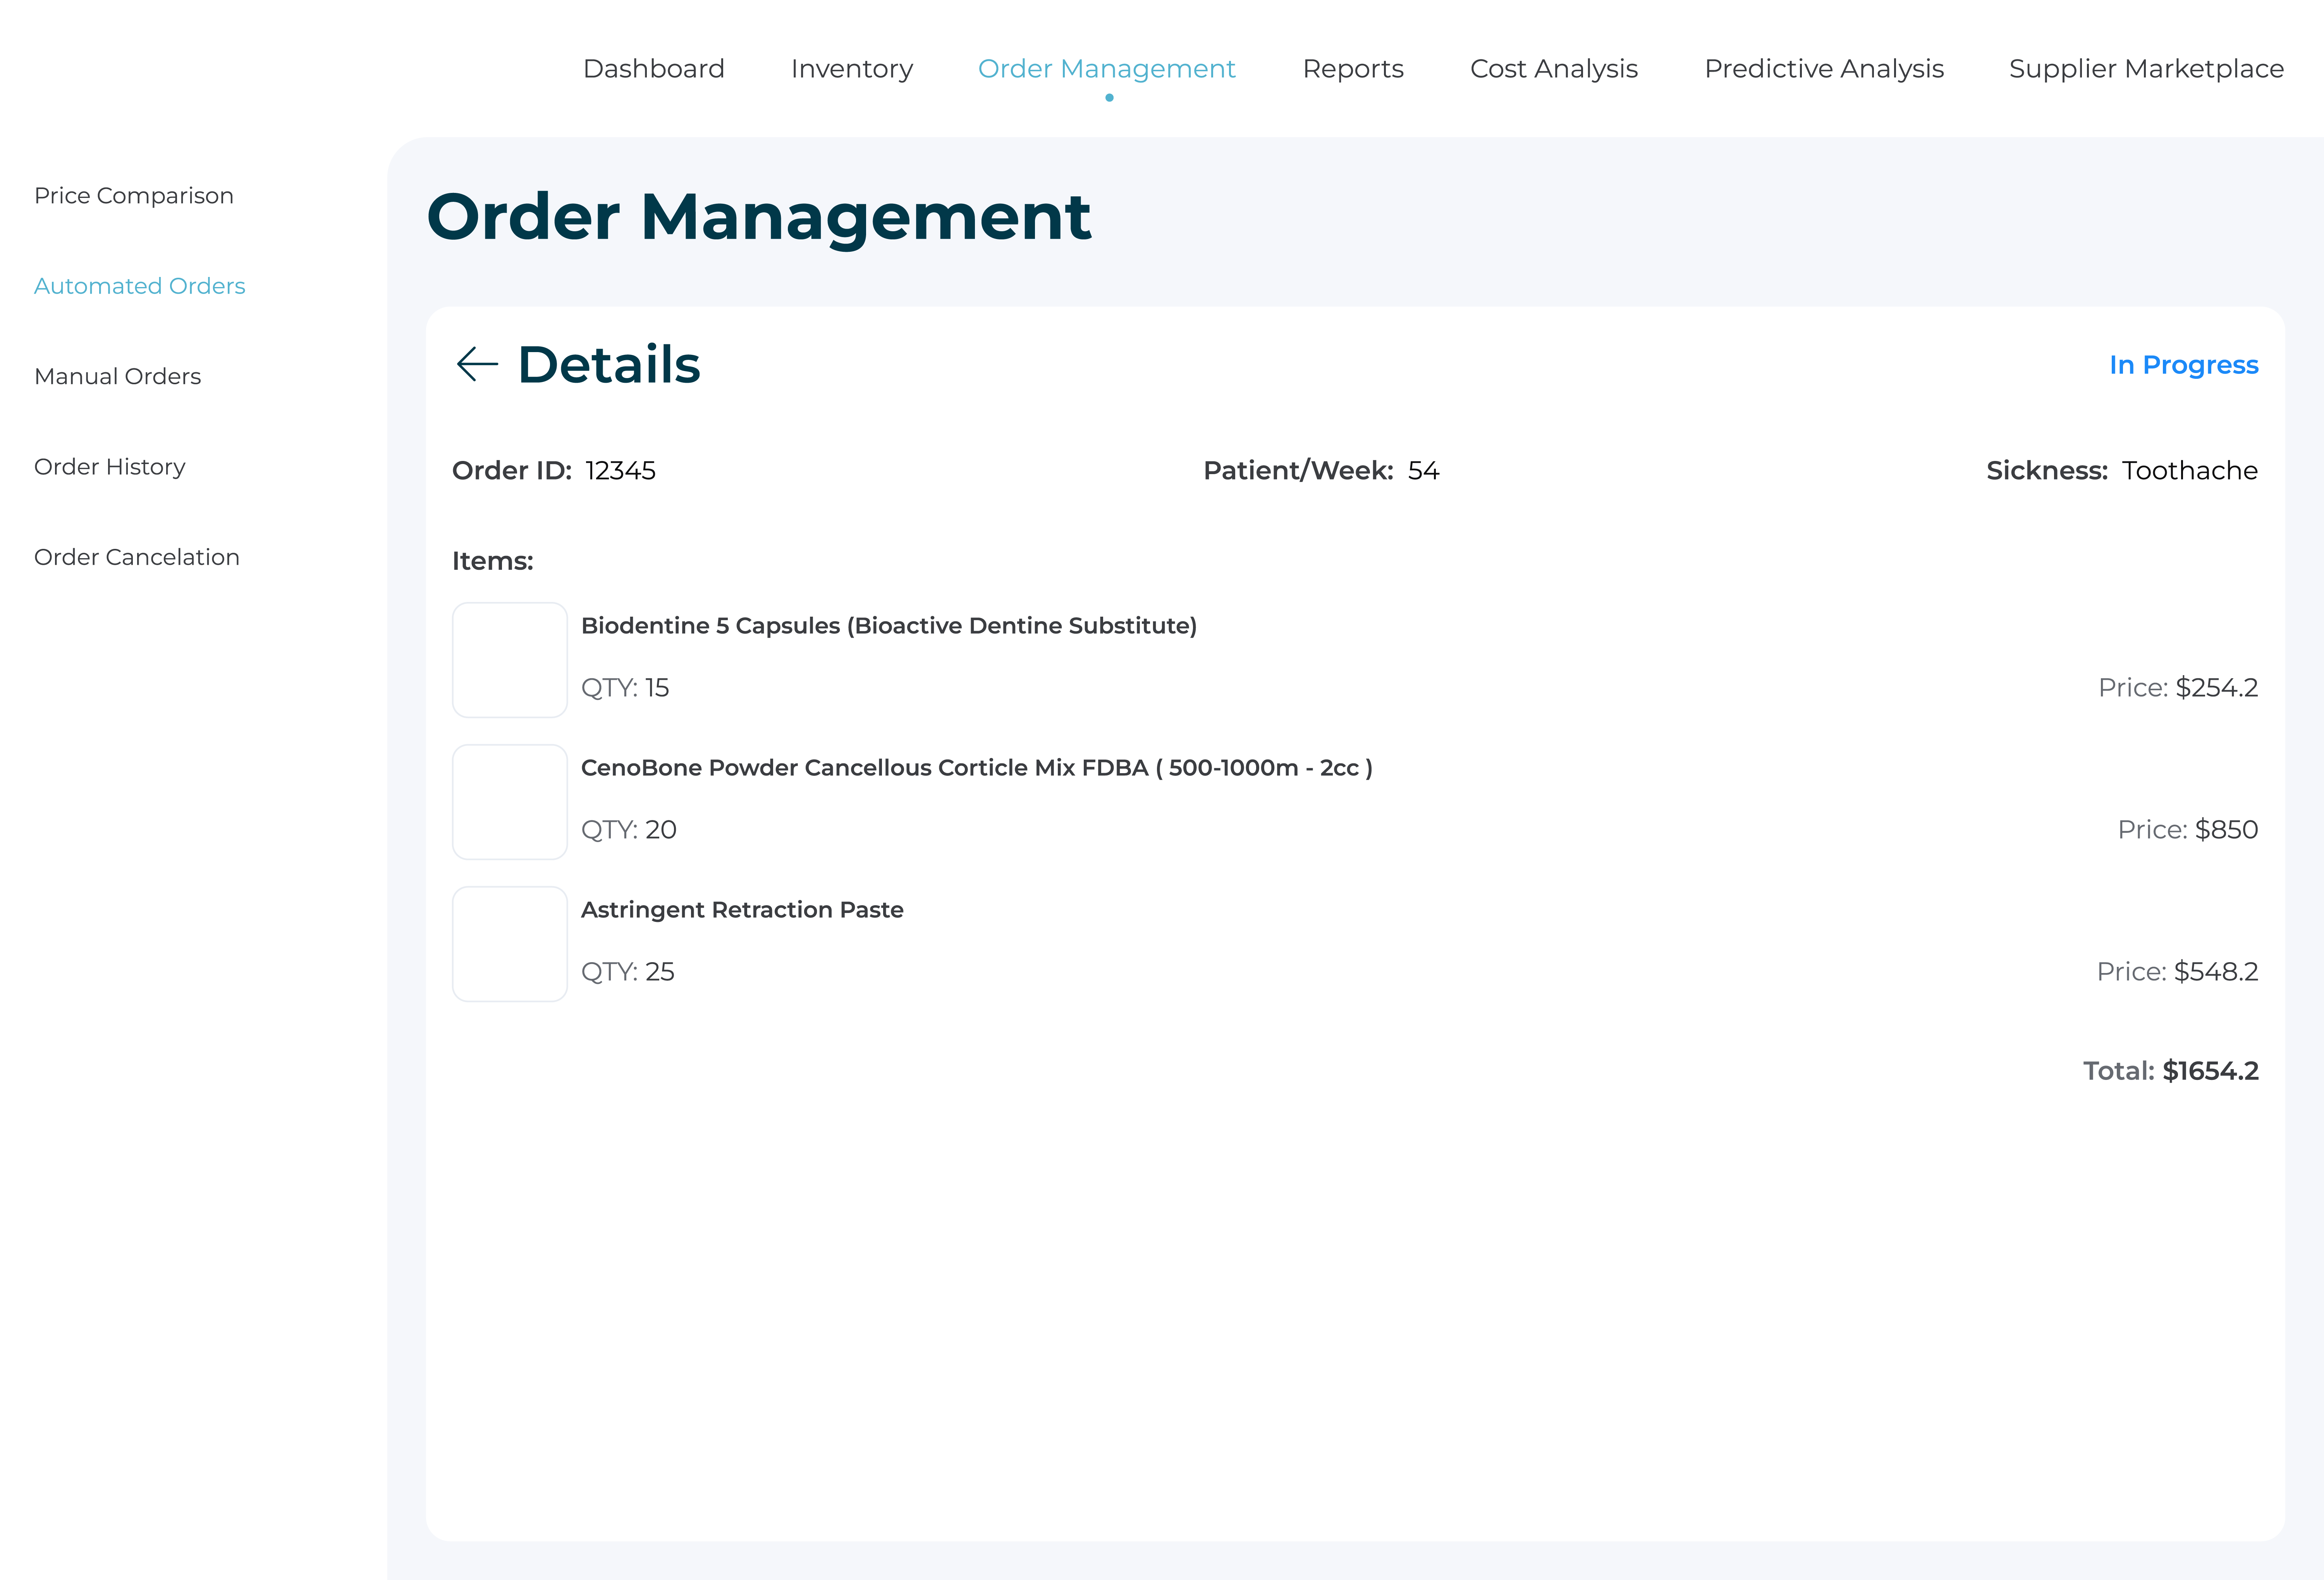Select Automated Orders in the sidebar

pos(139,286)
